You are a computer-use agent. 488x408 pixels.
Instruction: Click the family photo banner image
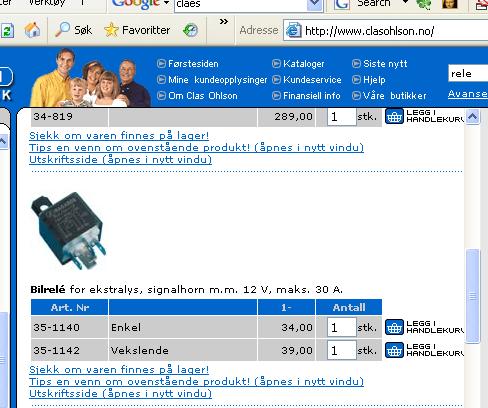click(90, 77)
